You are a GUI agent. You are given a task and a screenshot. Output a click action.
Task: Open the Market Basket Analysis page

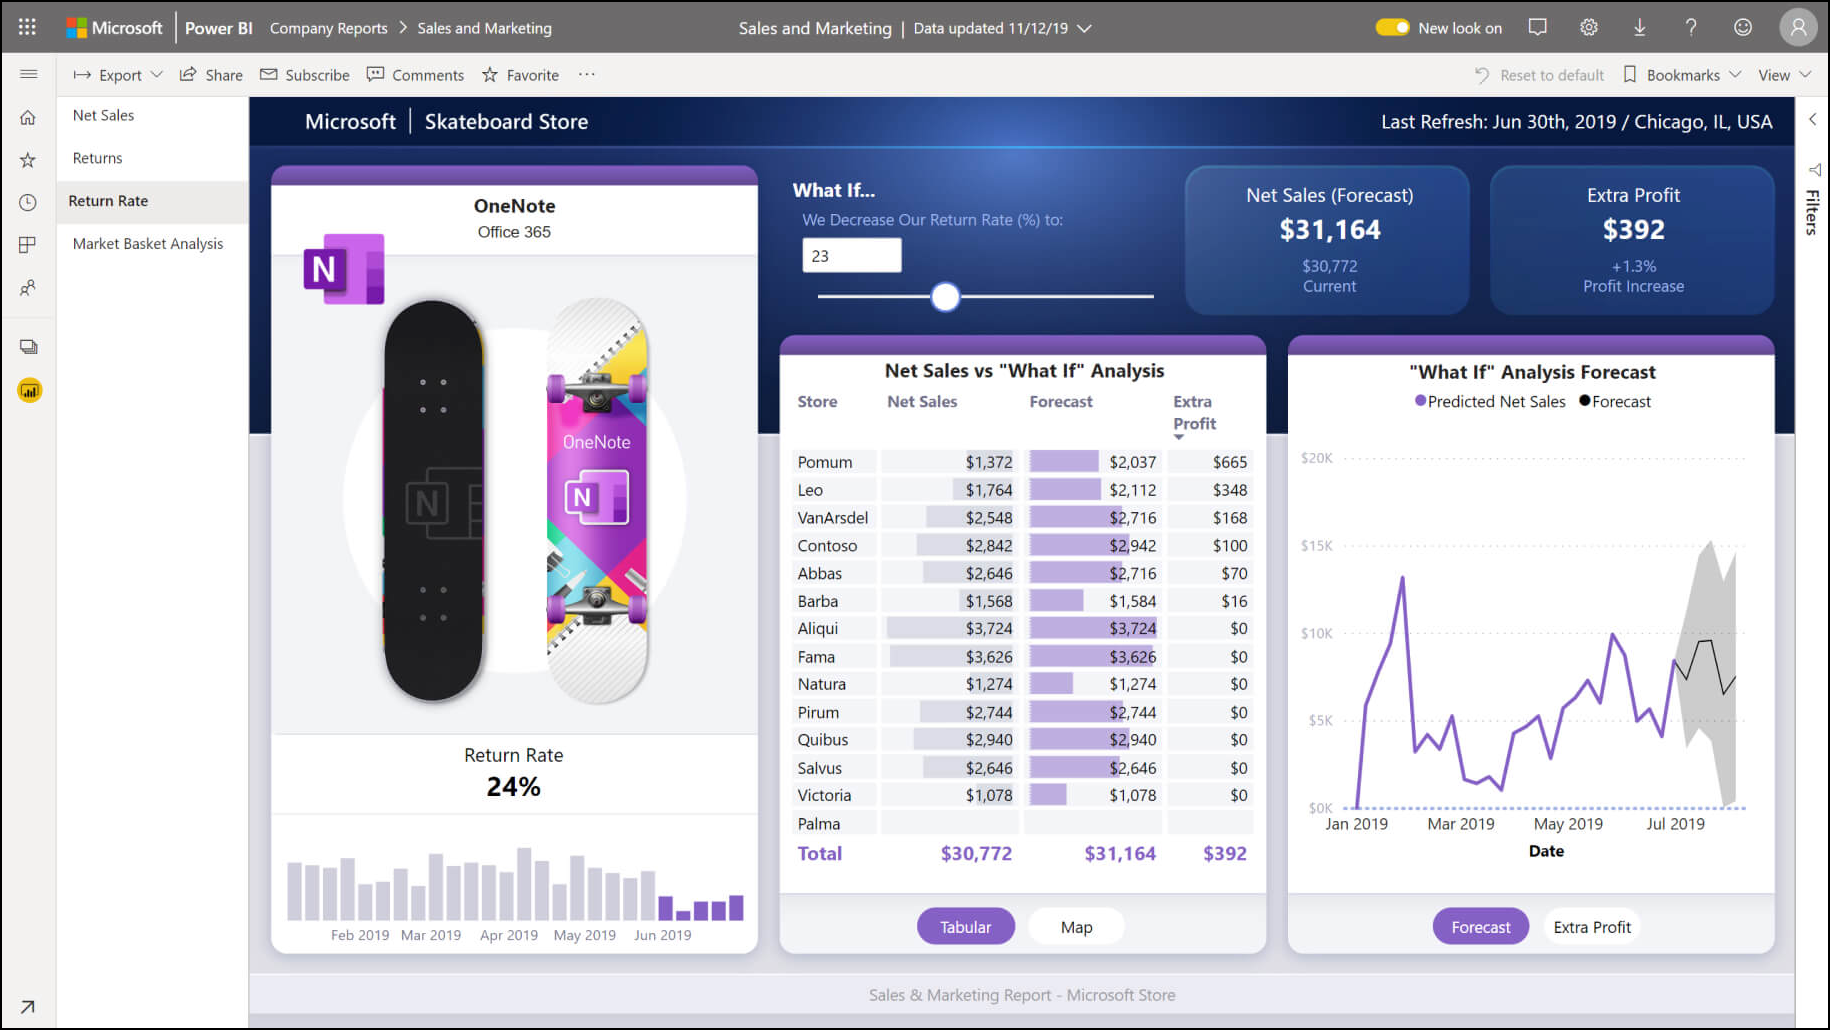(148, 244)
